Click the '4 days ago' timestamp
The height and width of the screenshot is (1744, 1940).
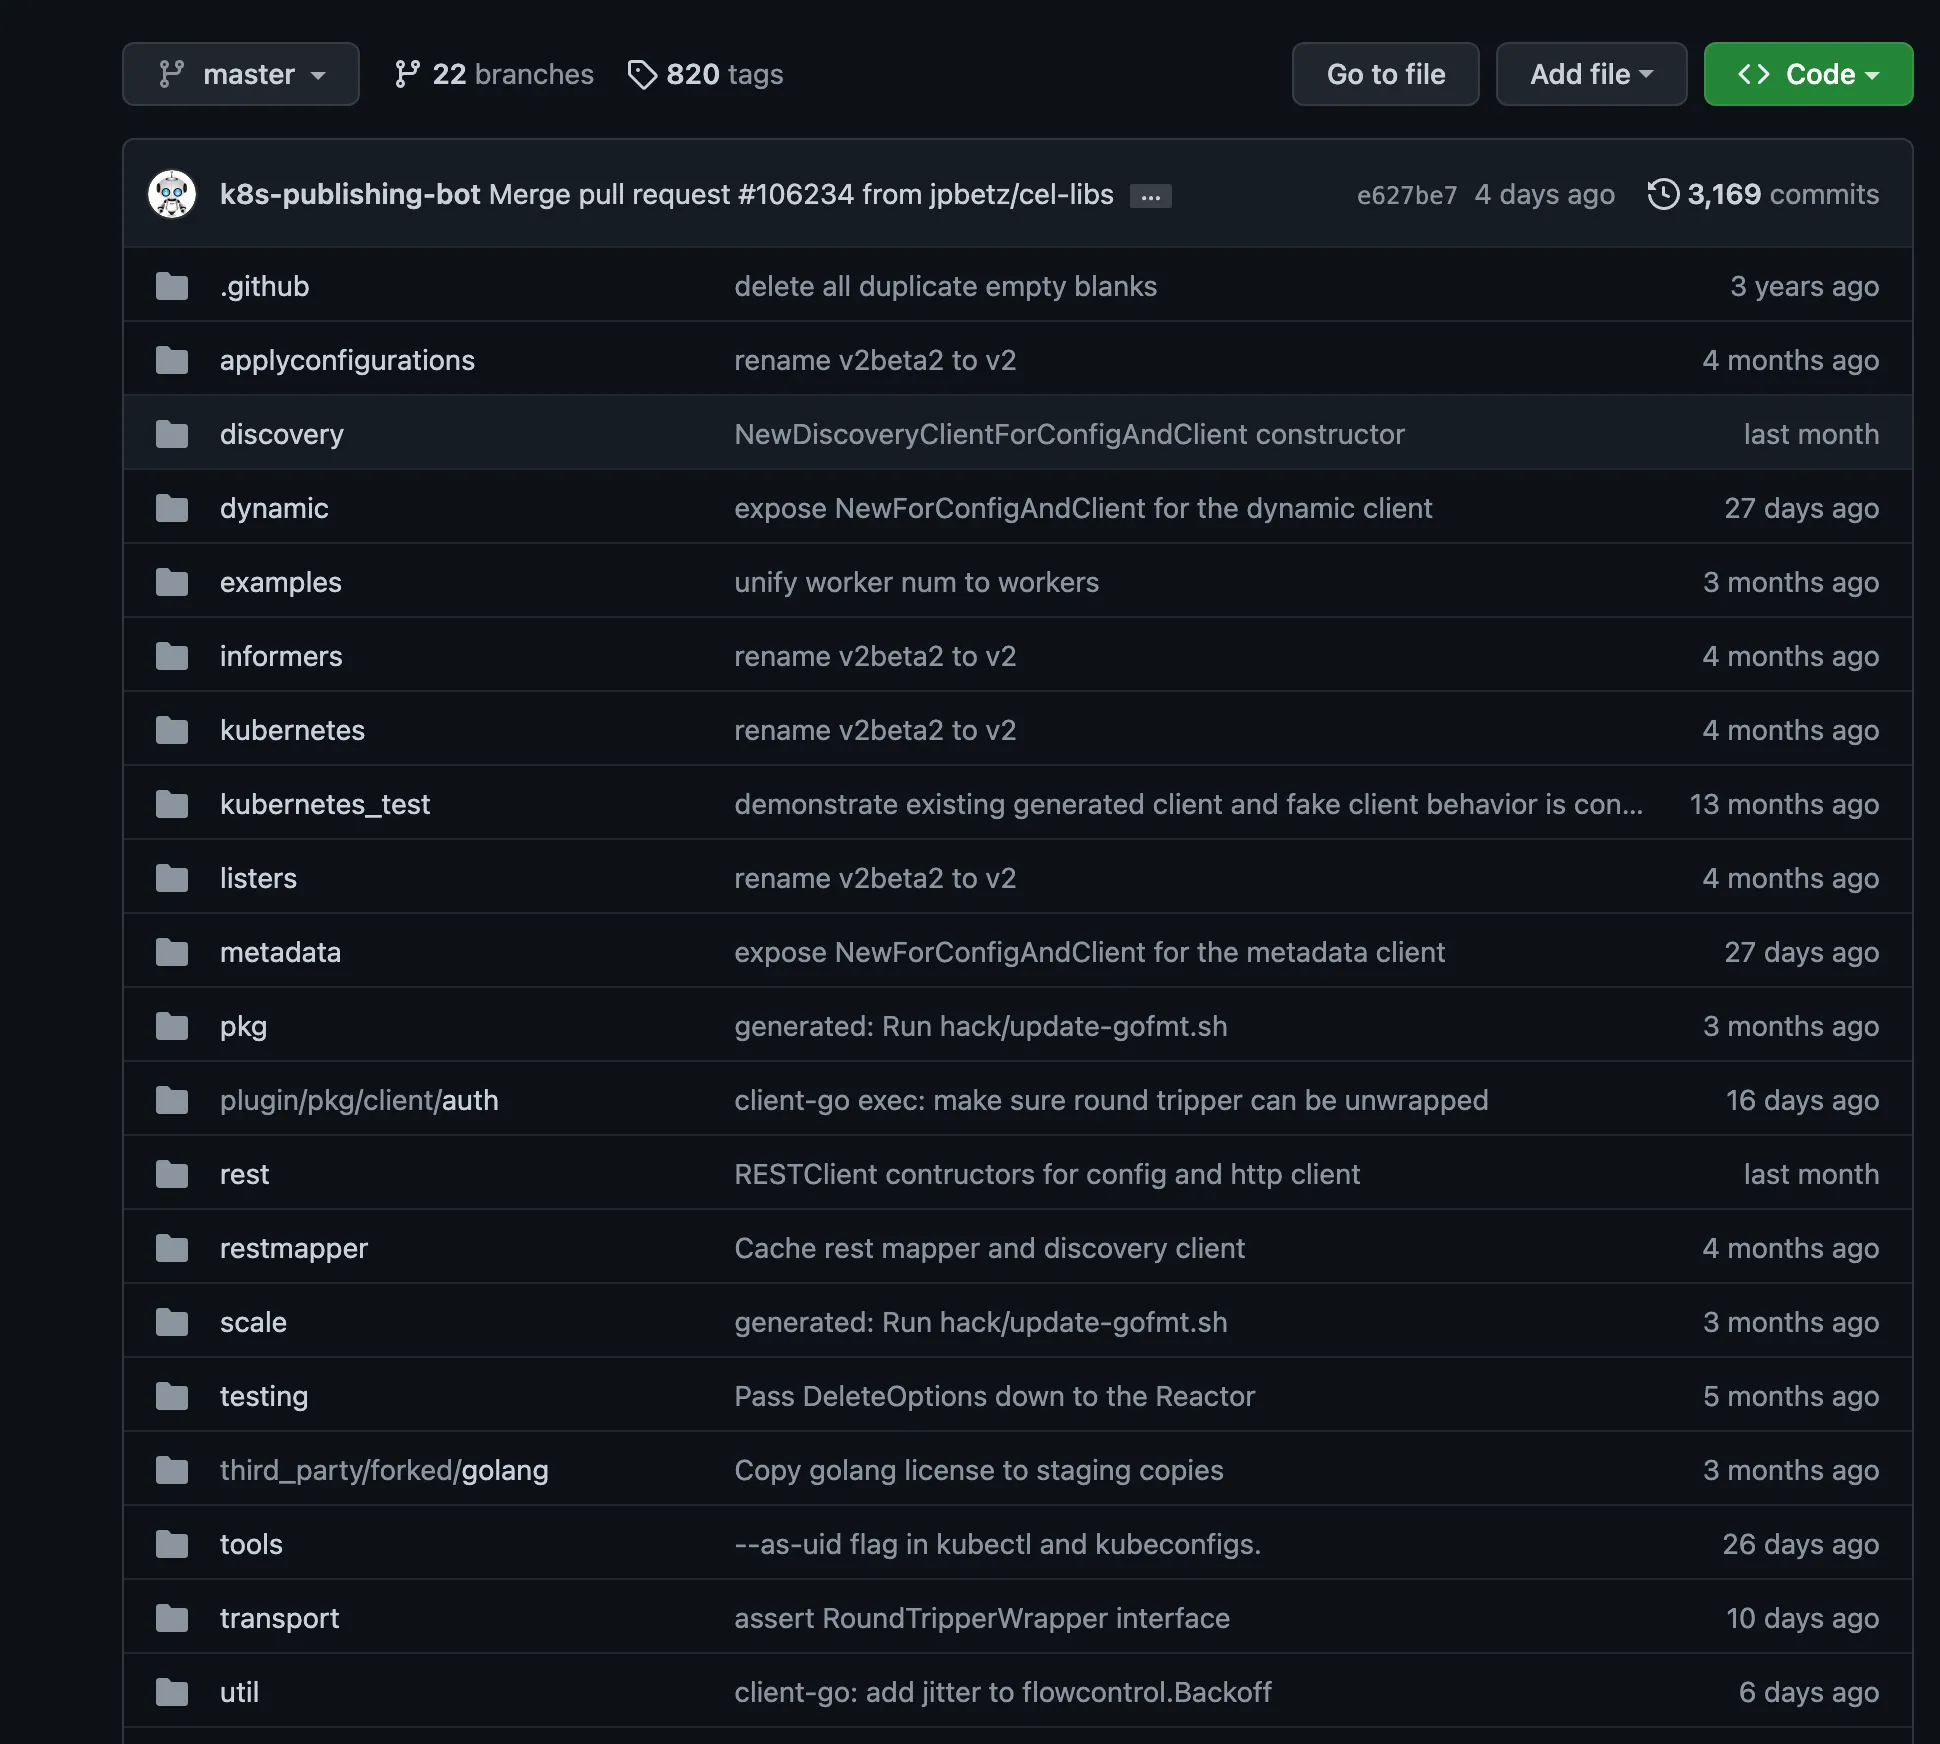1544,194
